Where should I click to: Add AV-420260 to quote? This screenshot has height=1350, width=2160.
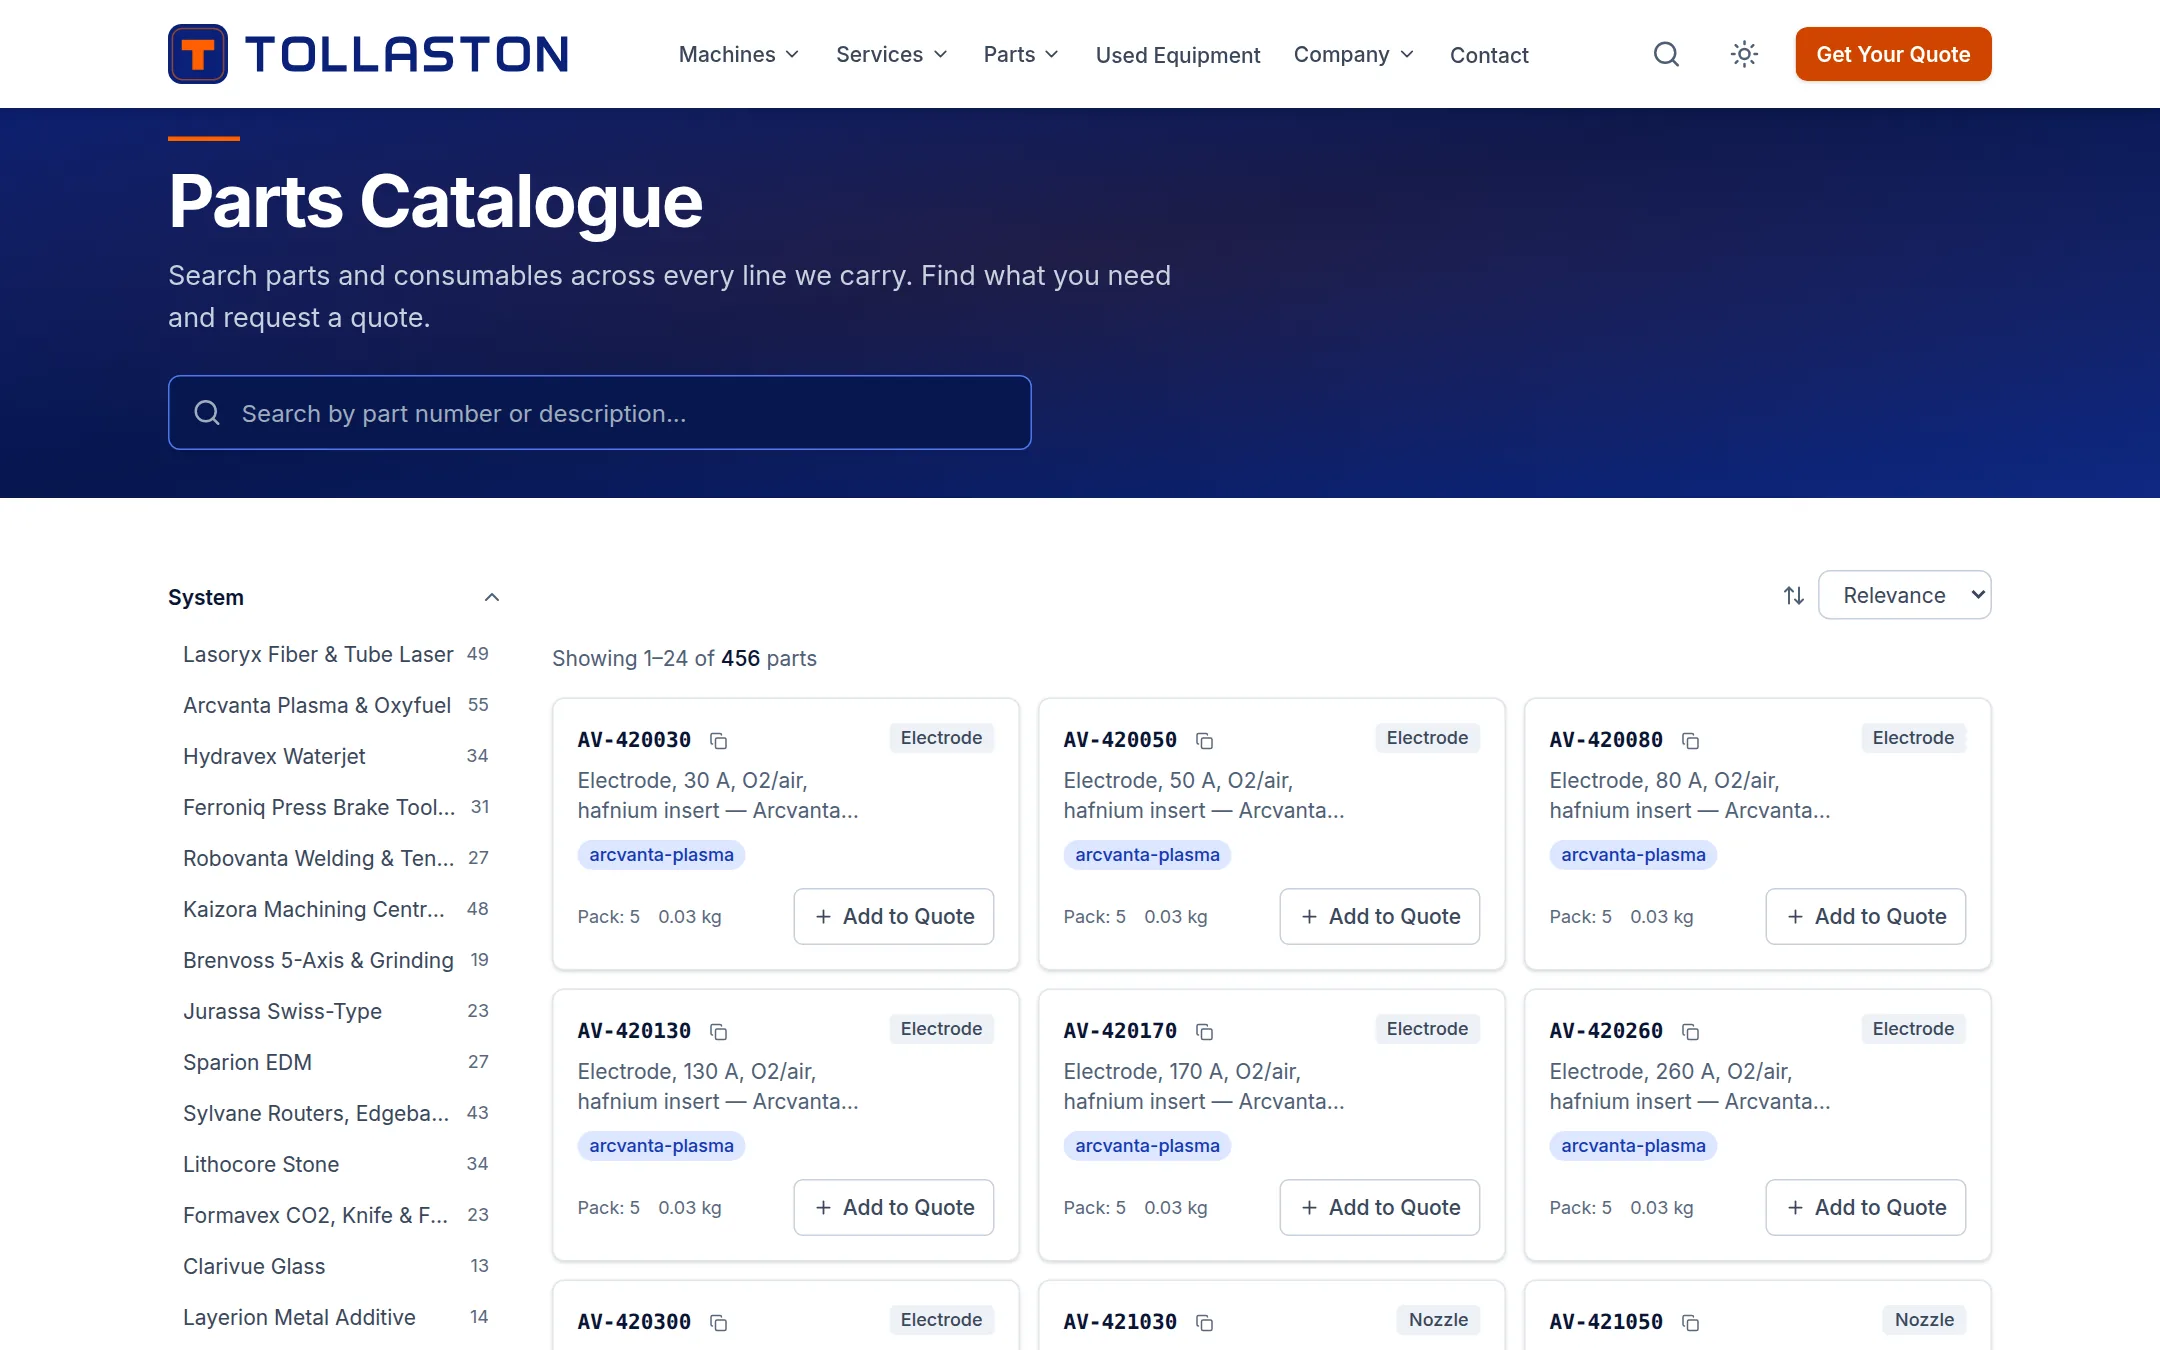point(1866,1207)
